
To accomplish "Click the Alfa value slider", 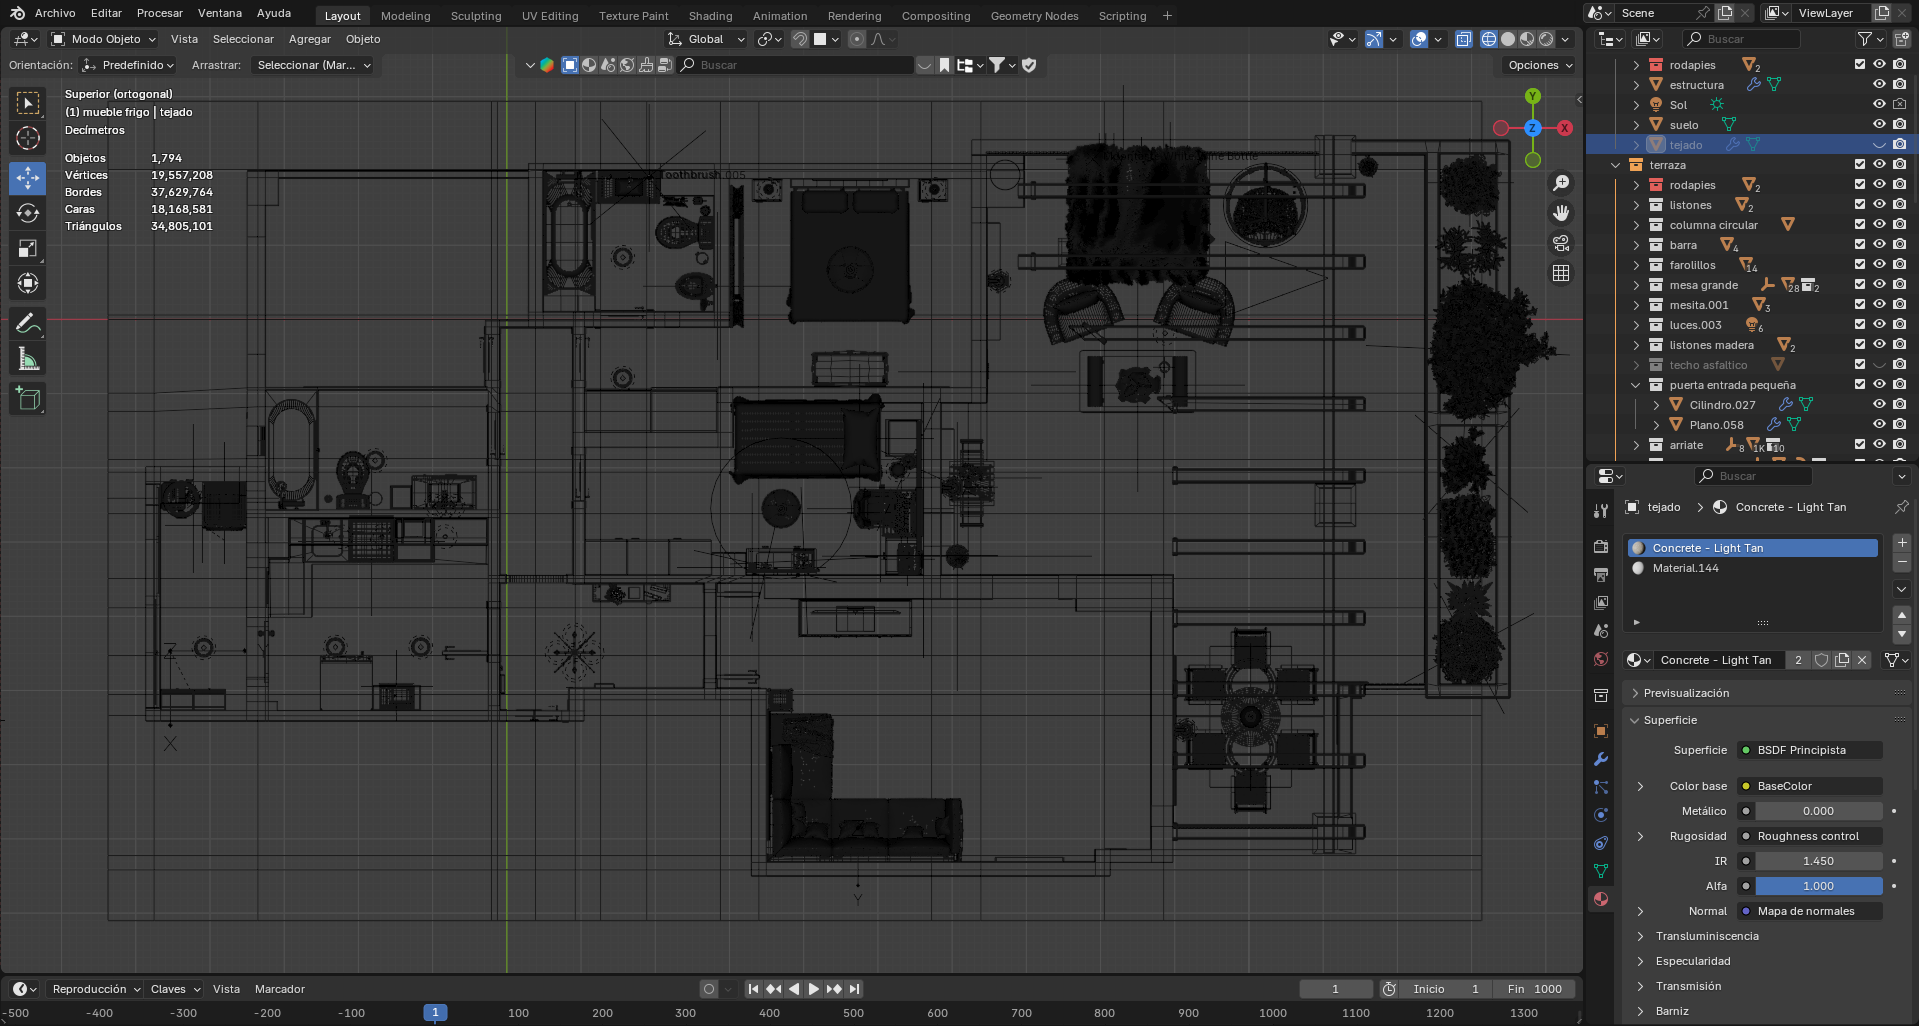I will (x=1817, y=886).
